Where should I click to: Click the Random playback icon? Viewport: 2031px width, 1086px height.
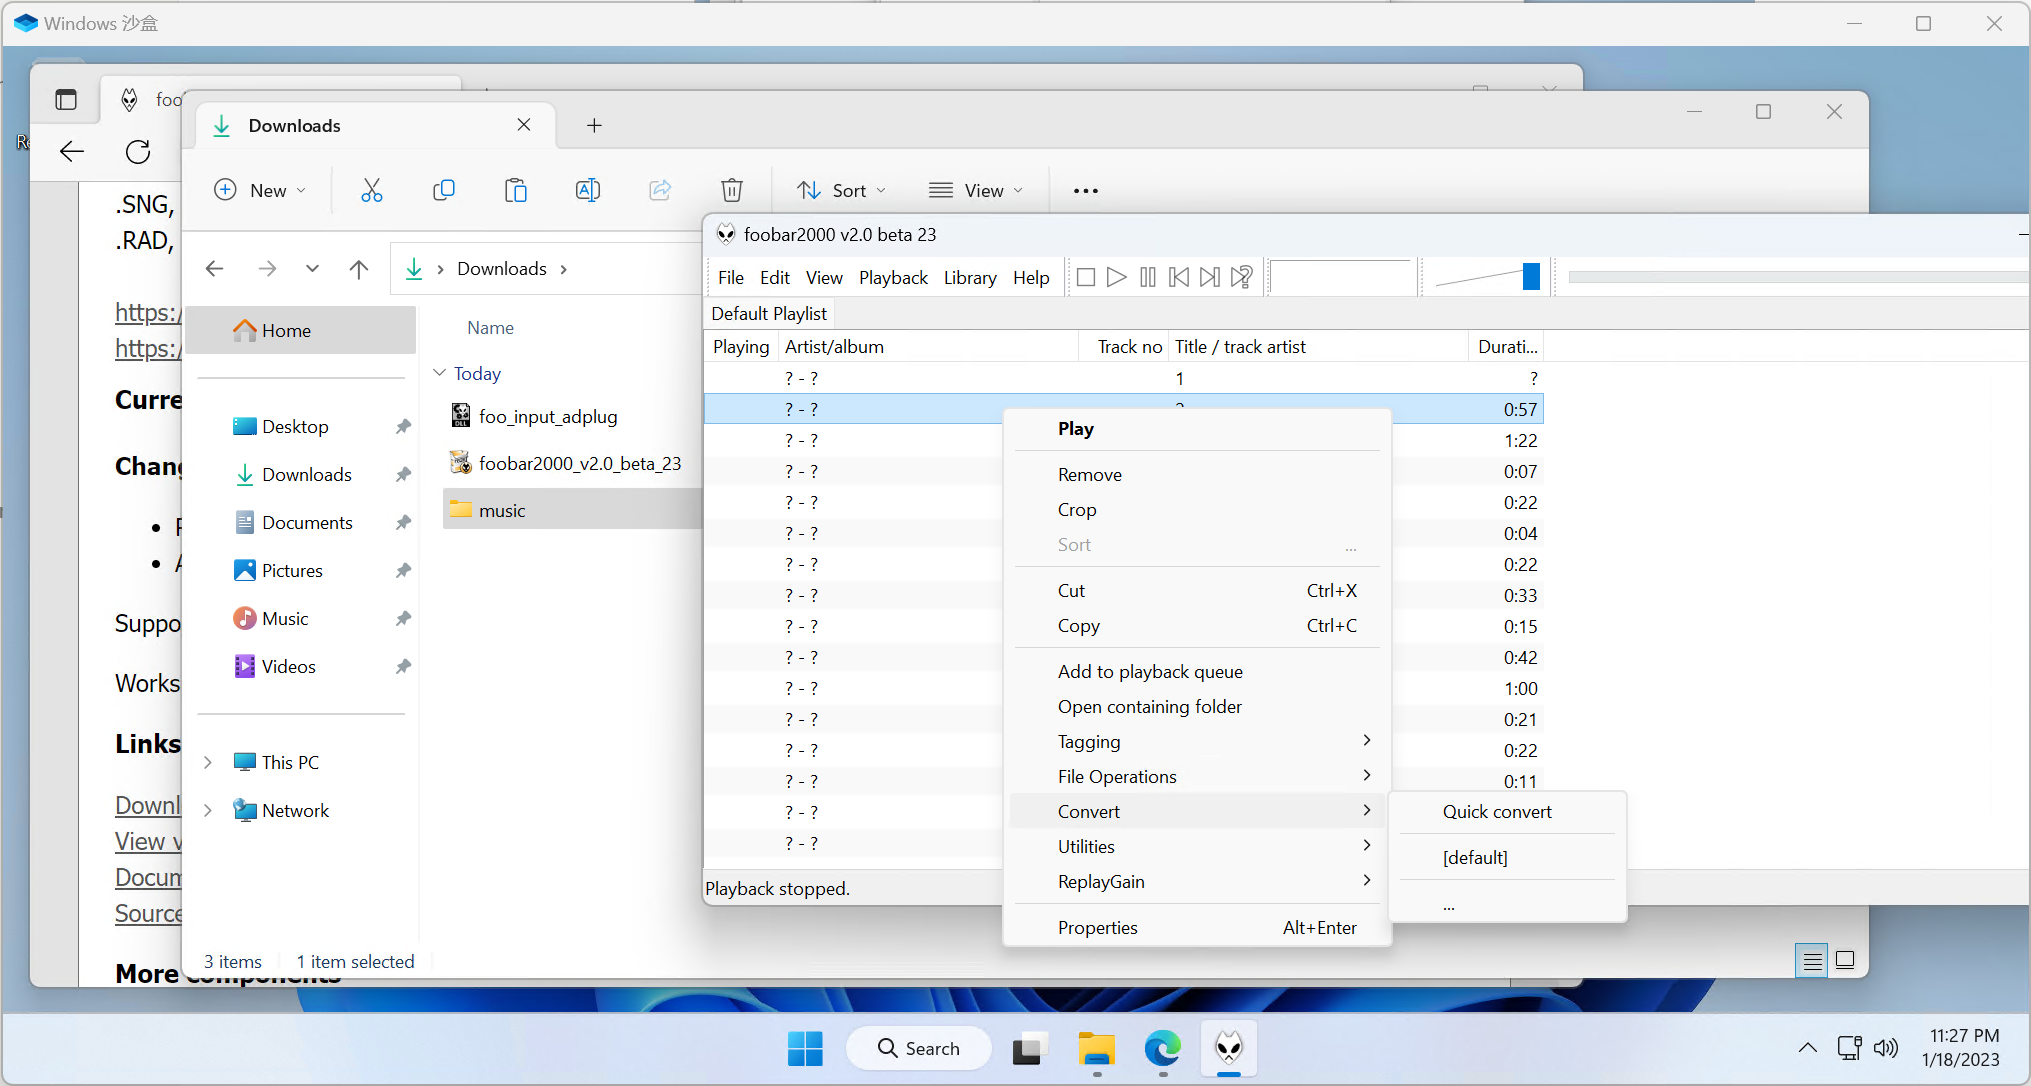coord(1241,277)
